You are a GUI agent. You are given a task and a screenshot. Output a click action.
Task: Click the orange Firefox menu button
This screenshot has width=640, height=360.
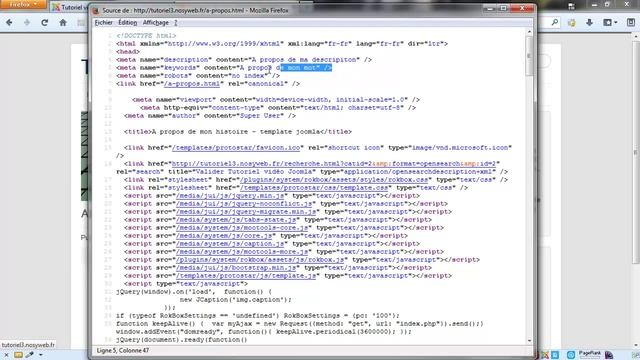[23, 5]
